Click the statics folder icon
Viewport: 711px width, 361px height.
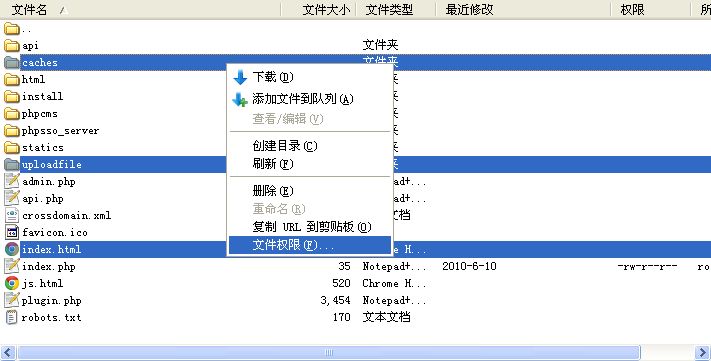pyautogui.click(x=12, y=147)
